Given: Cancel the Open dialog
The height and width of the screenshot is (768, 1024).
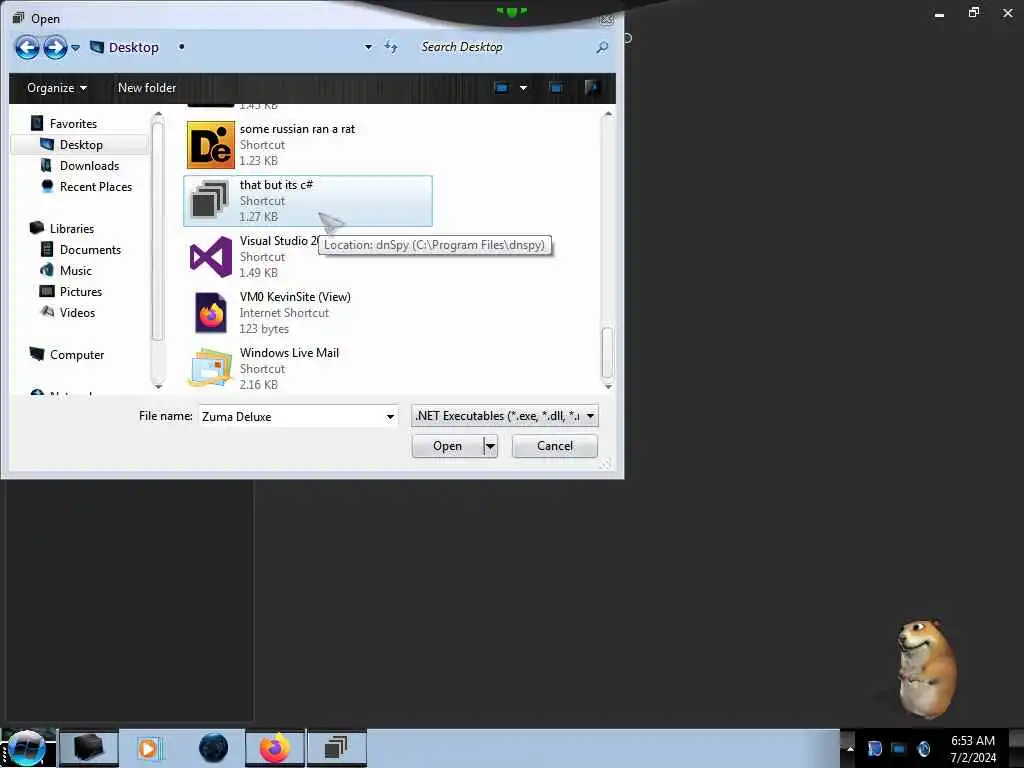Looking at the screenshot, I should (x=554, y=446).
